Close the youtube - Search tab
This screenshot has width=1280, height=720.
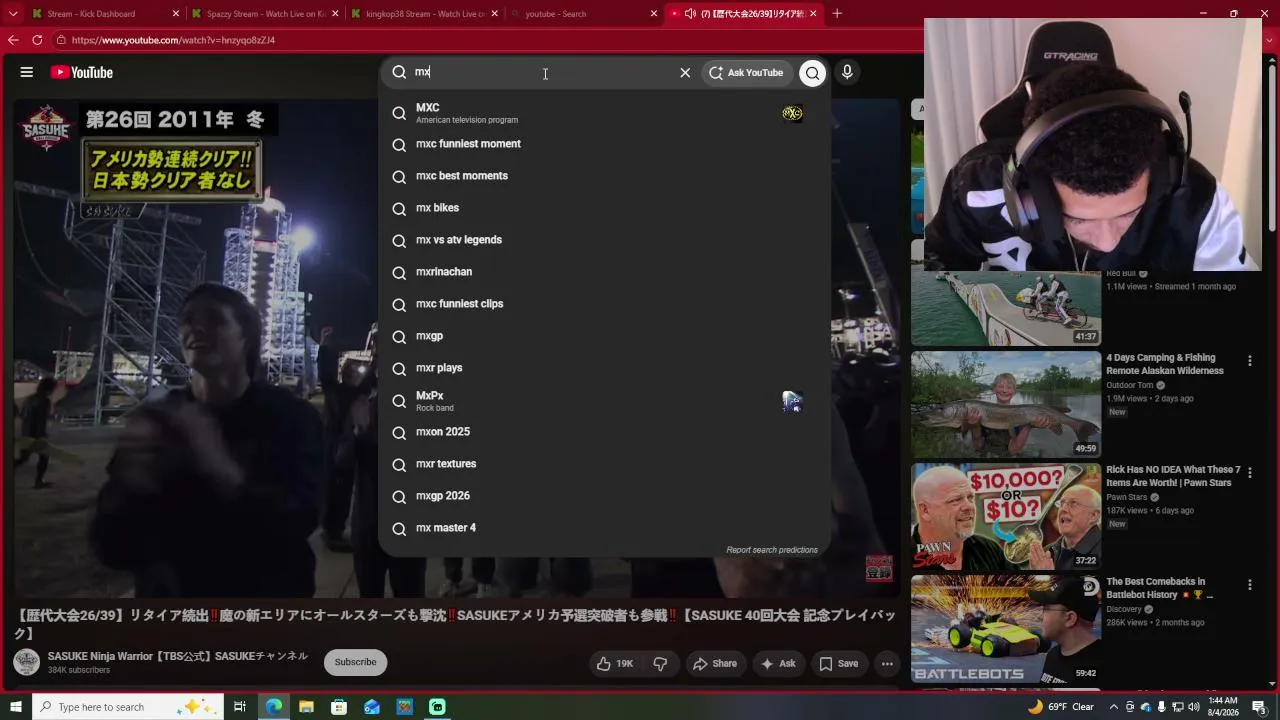click(654, 14)
